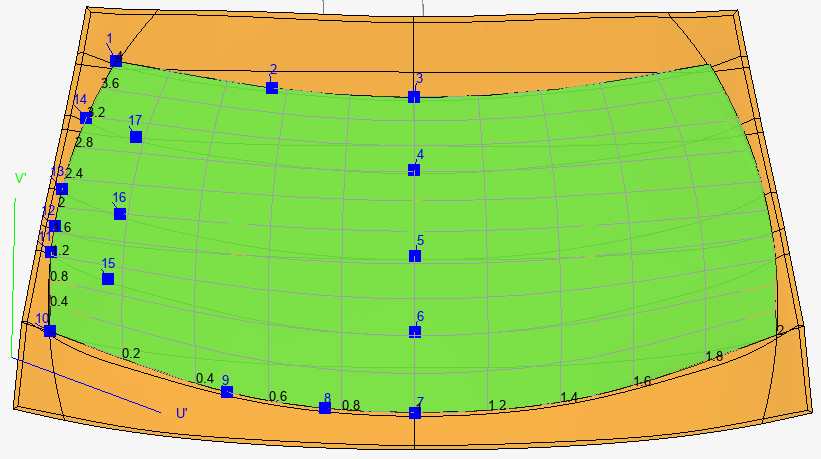The width and height of the screenshot is (821, 459).
Task: Pick point marker 4 on center line
Action: [414, 170]
